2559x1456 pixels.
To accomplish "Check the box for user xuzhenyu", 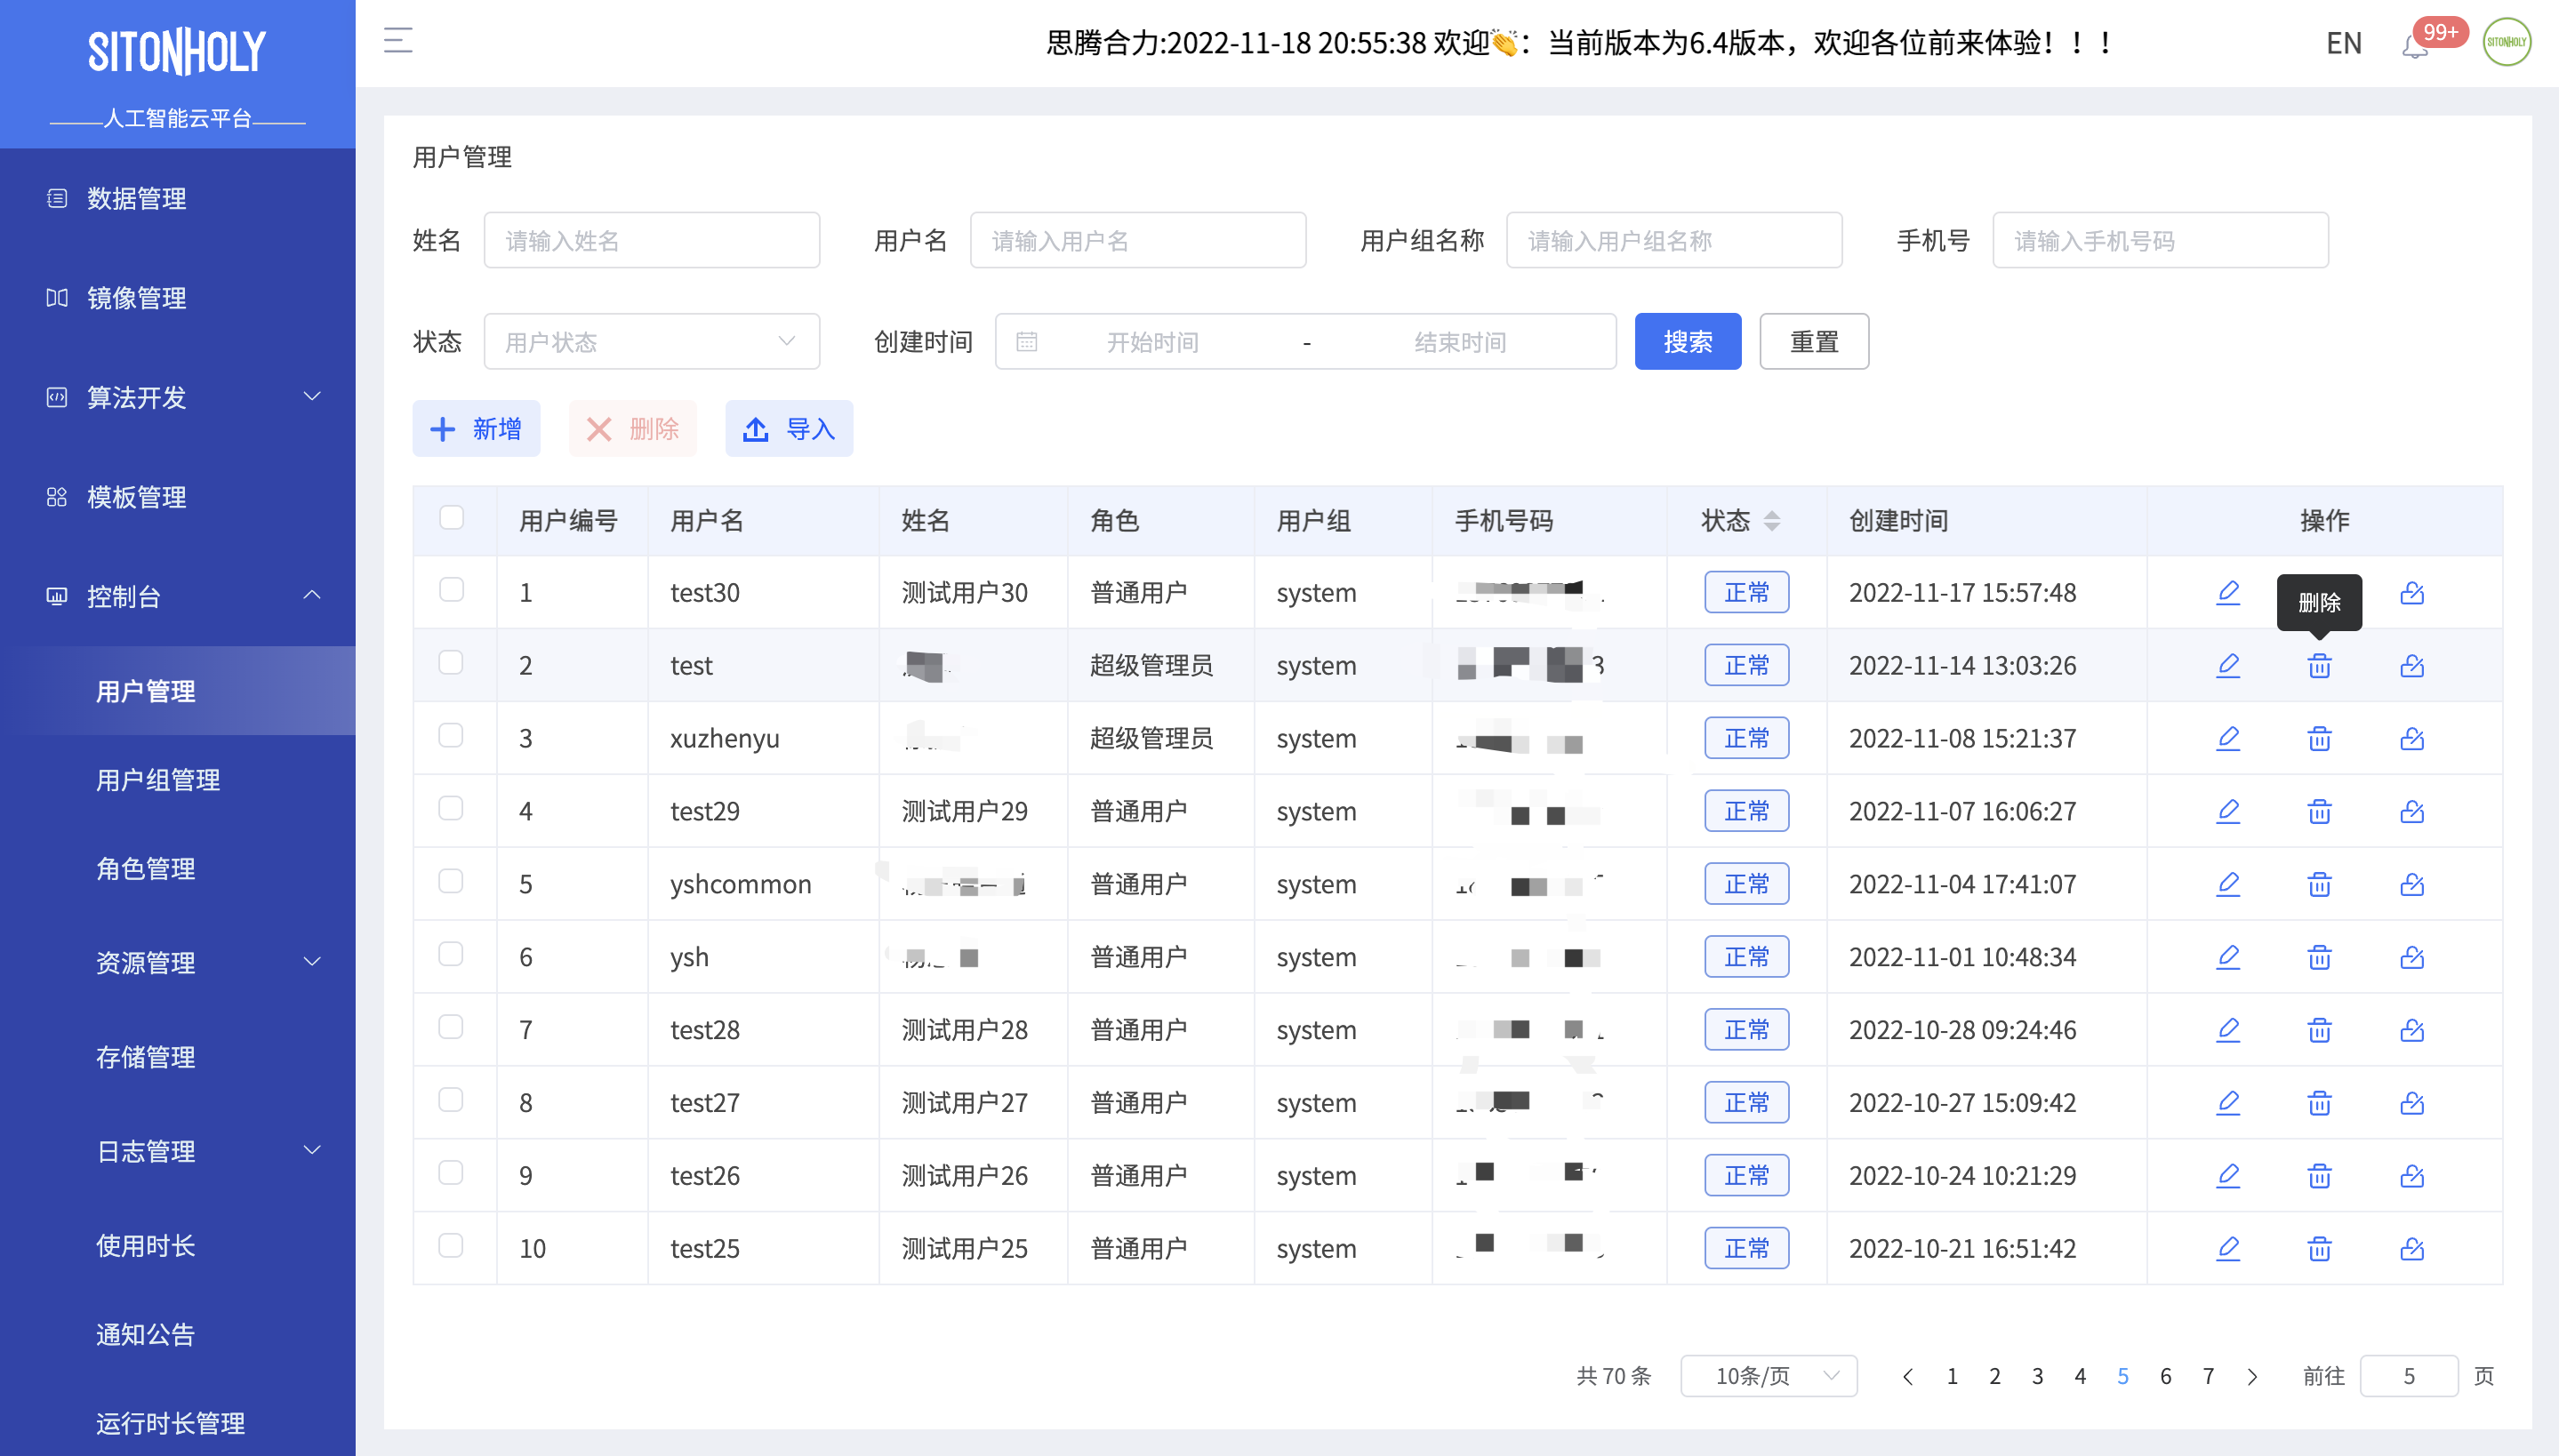I will (x=451, y=736).
